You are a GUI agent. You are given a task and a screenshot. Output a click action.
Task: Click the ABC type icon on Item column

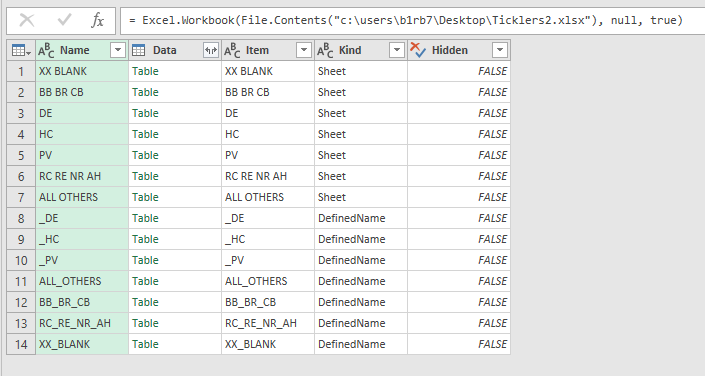click(232, 50)
